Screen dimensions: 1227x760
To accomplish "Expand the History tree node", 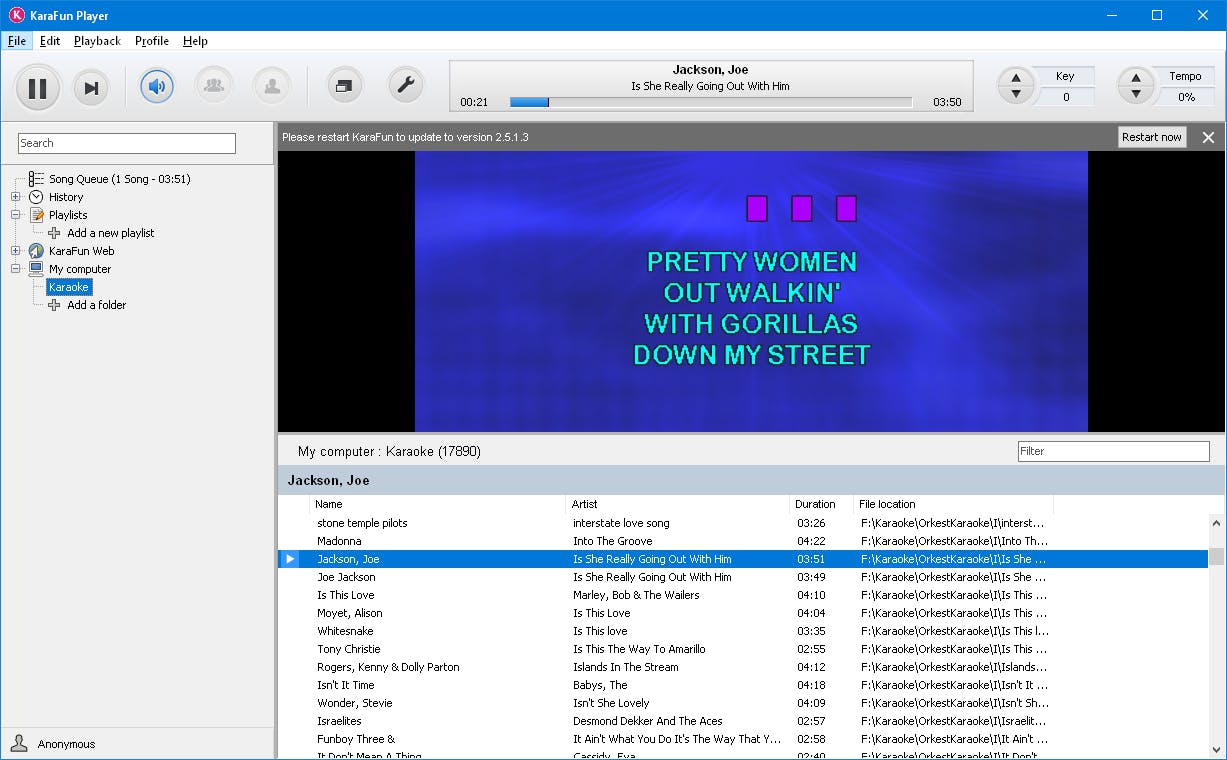I will (16, 197).
